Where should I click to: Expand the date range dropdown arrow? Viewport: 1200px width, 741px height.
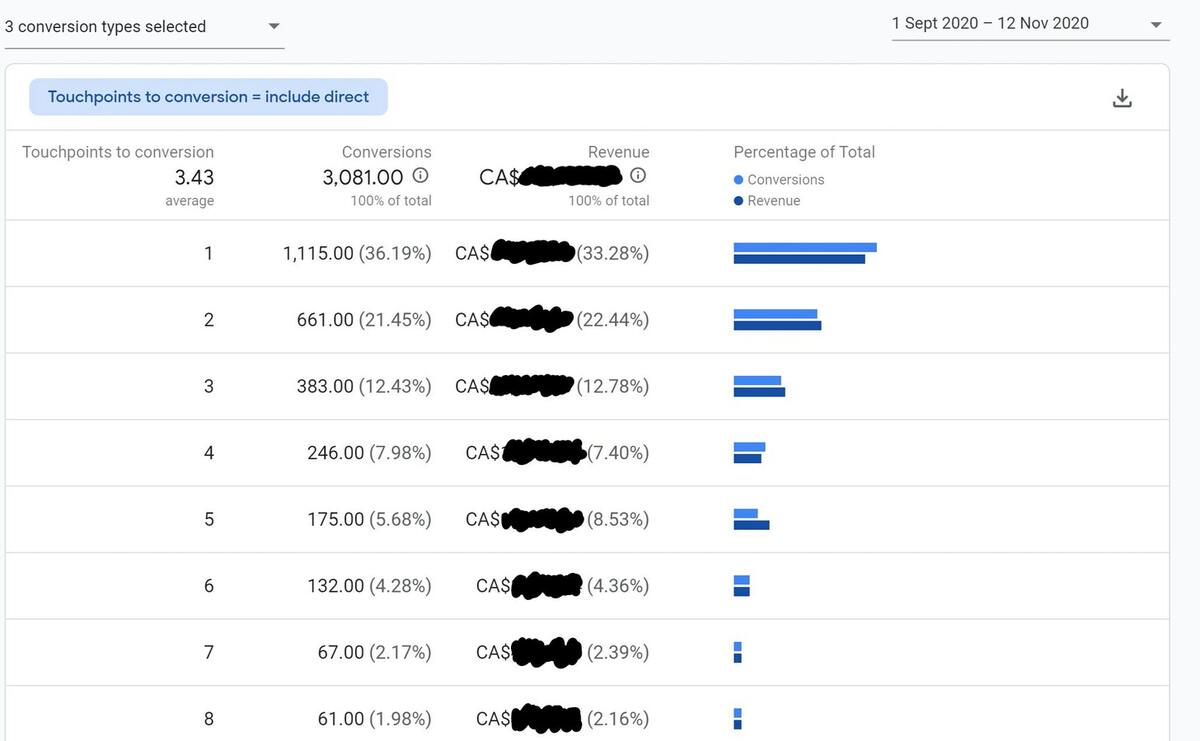[x=1156, y=24]
